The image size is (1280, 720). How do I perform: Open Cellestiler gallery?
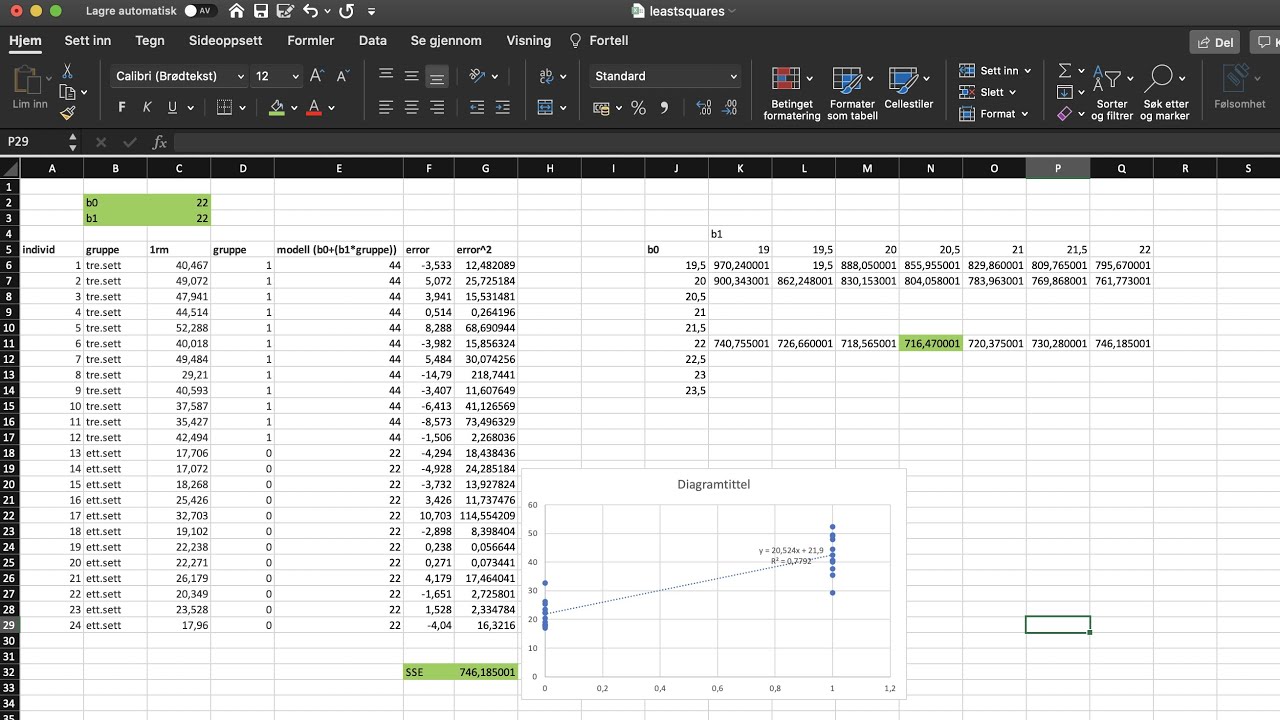[x=908, y=88]
